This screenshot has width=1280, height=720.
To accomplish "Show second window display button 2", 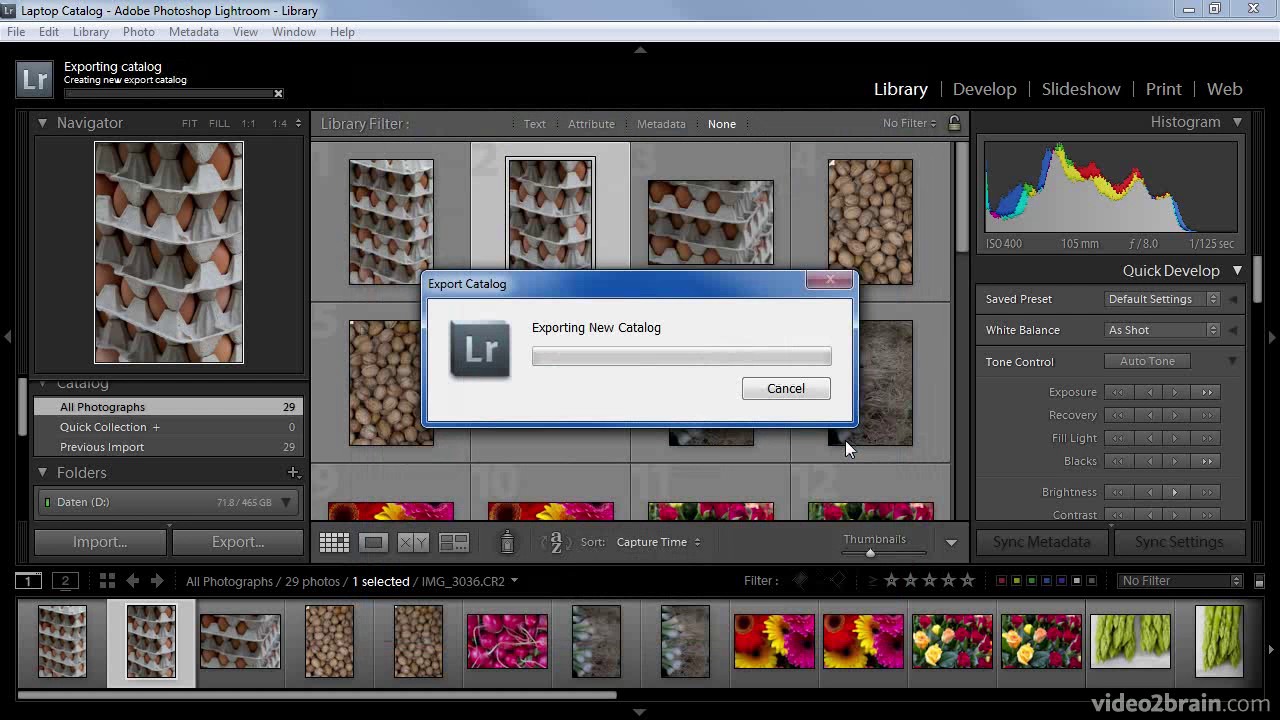I will (65, 581).
